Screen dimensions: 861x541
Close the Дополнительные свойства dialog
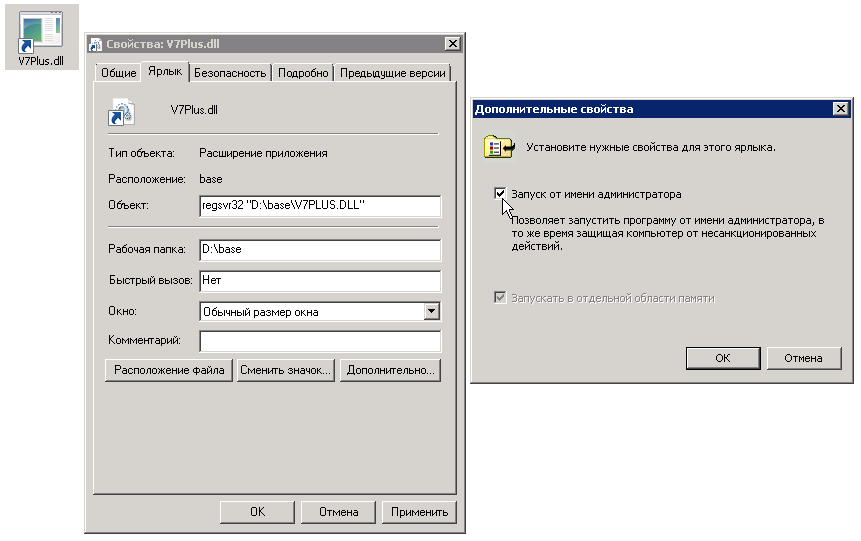point(840,109)
